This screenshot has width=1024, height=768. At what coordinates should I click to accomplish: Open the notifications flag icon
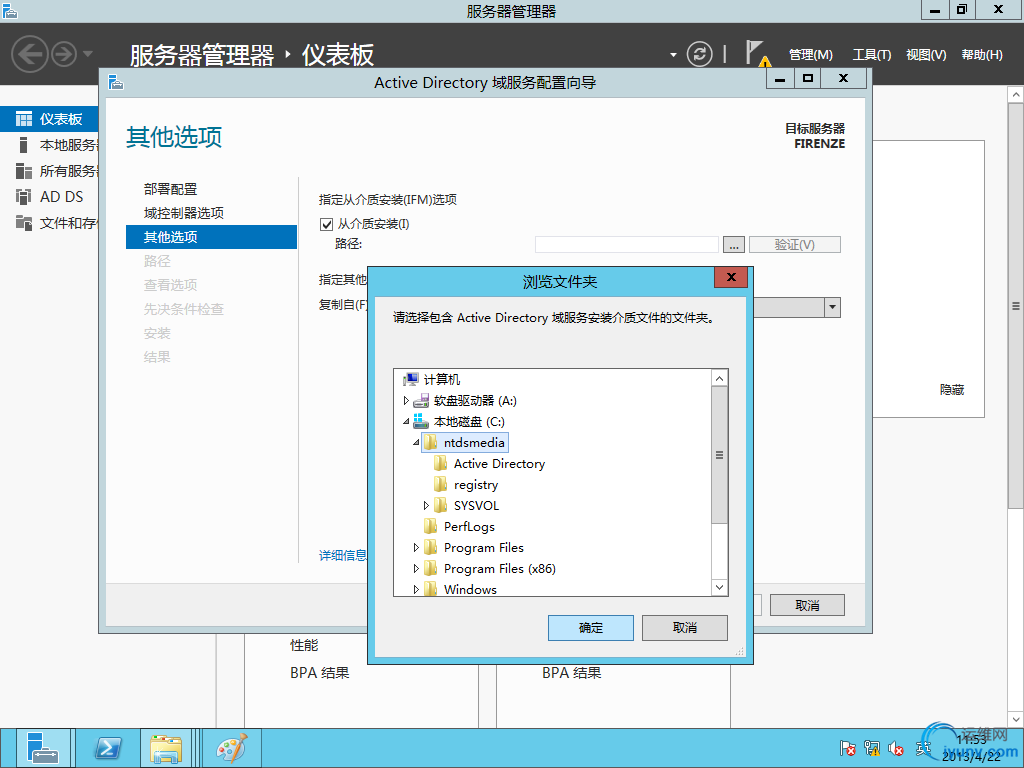(758, 53)
